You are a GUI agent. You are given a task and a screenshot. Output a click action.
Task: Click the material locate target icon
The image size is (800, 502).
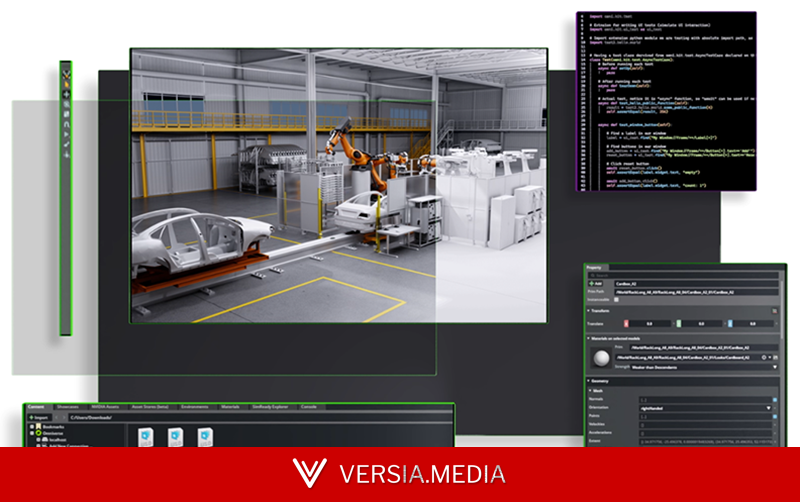pos(764,357)
